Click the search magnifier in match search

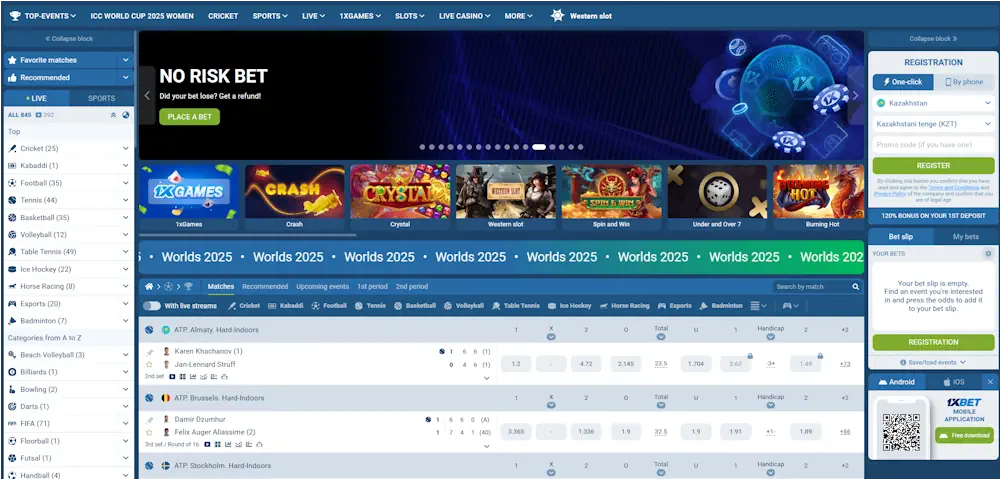(855, 287)
